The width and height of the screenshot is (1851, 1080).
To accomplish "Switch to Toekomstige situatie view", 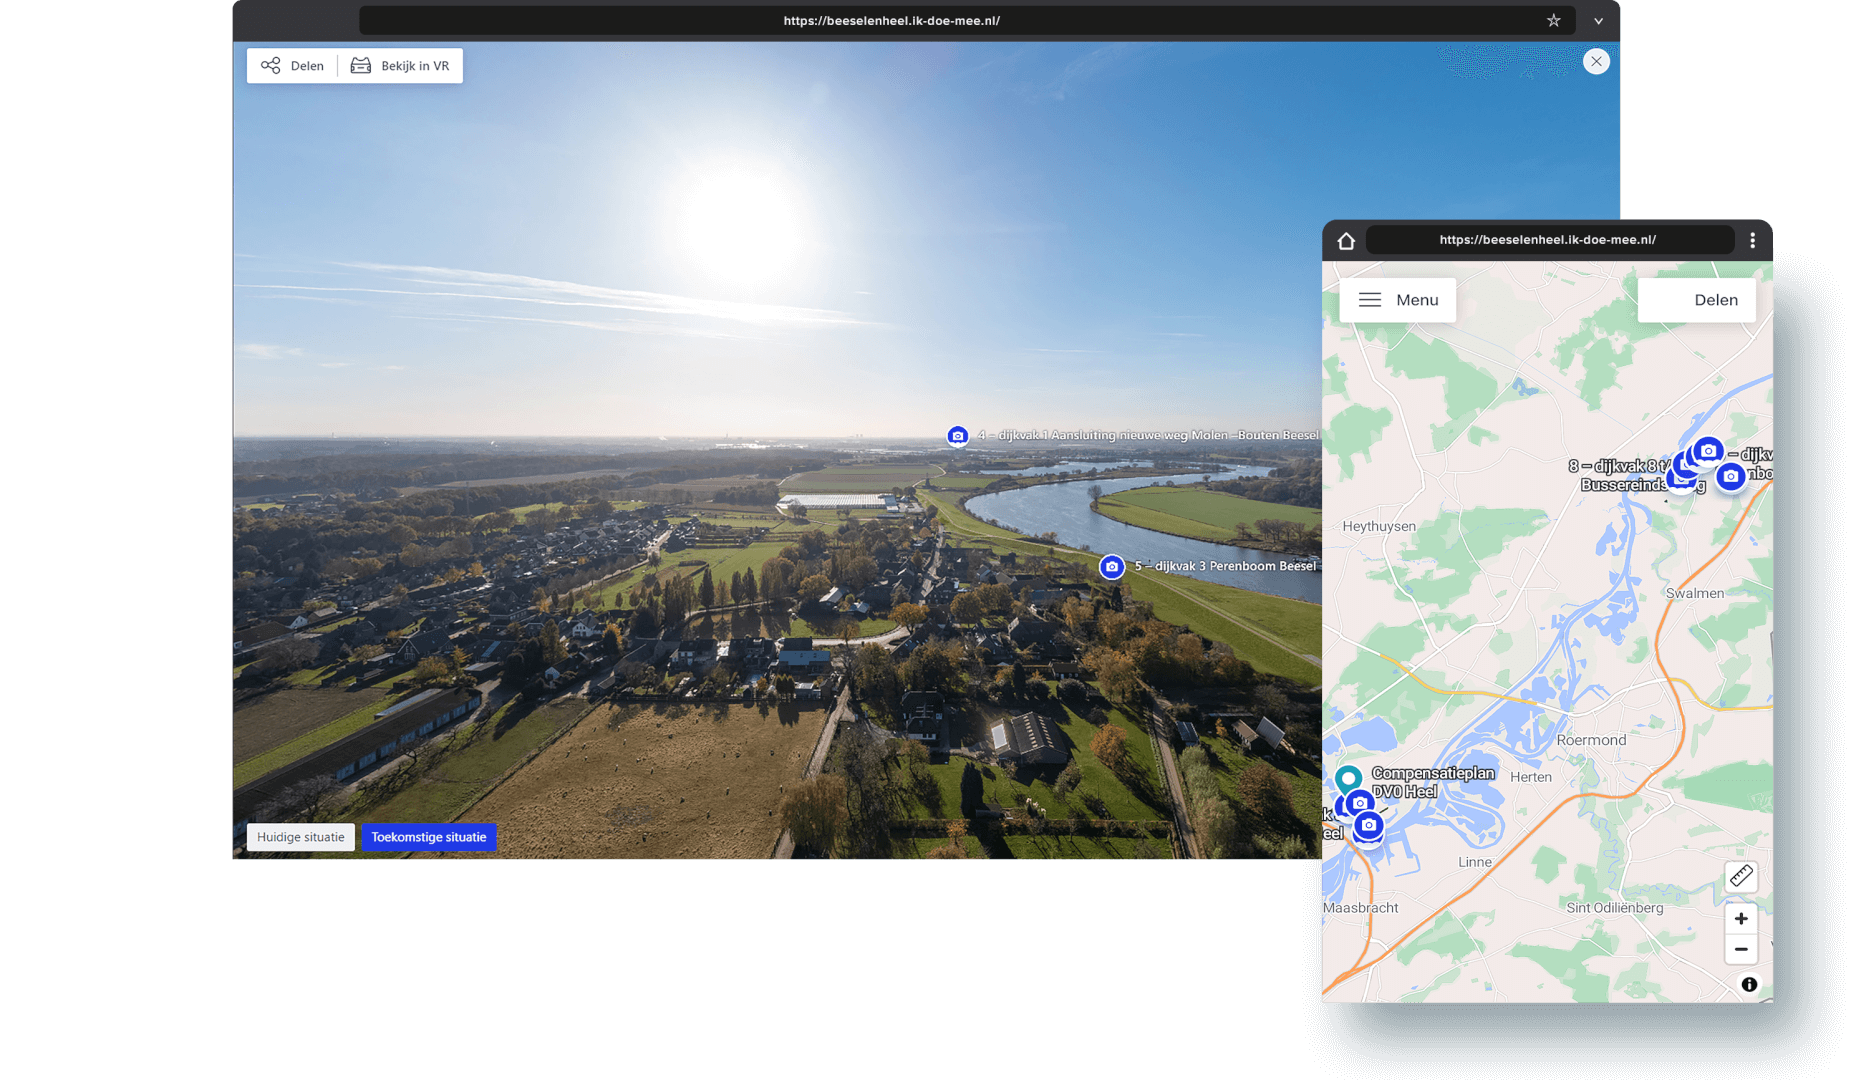I will (x=428, y=837).
